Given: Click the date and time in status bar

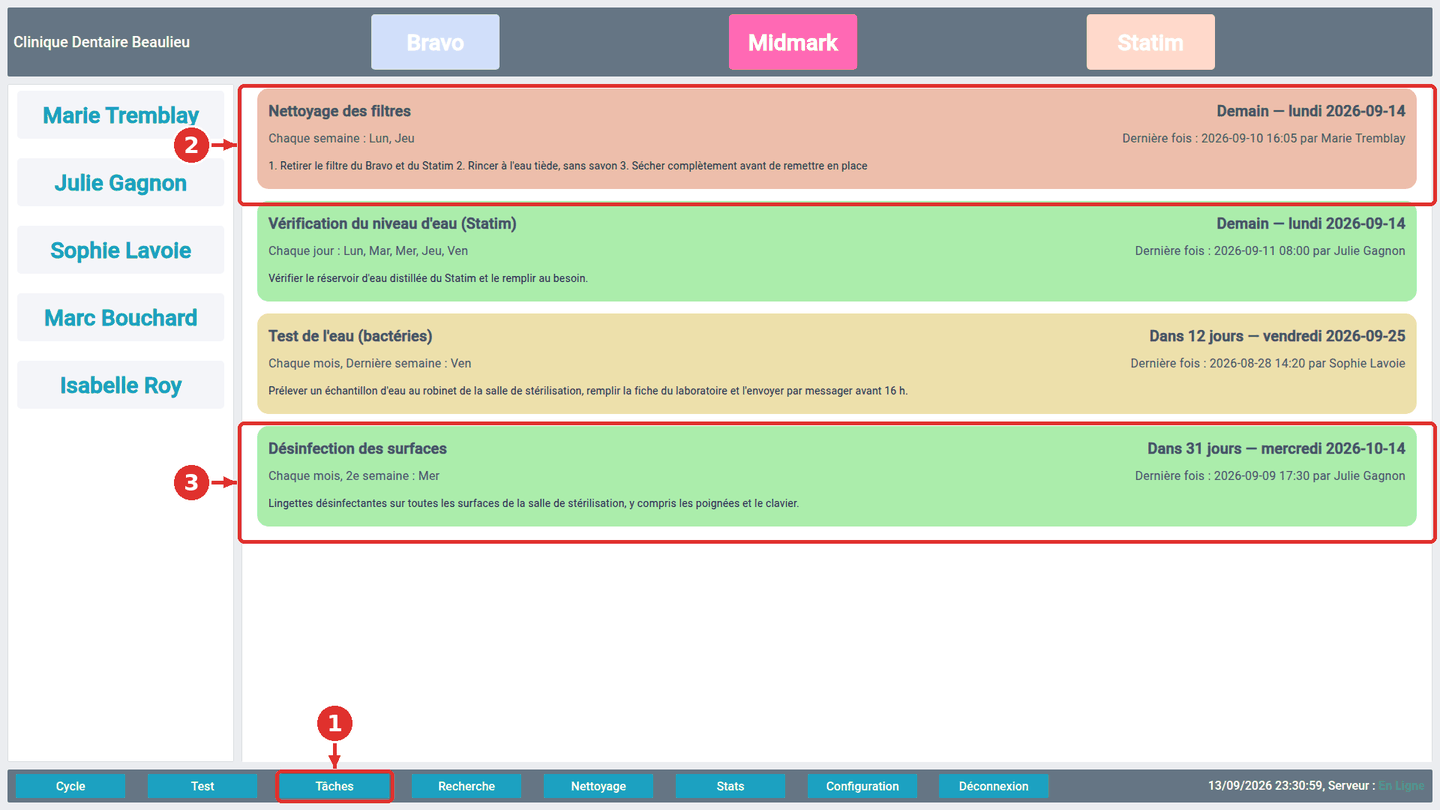Looking at the screenshot, I should [1265, 786].
